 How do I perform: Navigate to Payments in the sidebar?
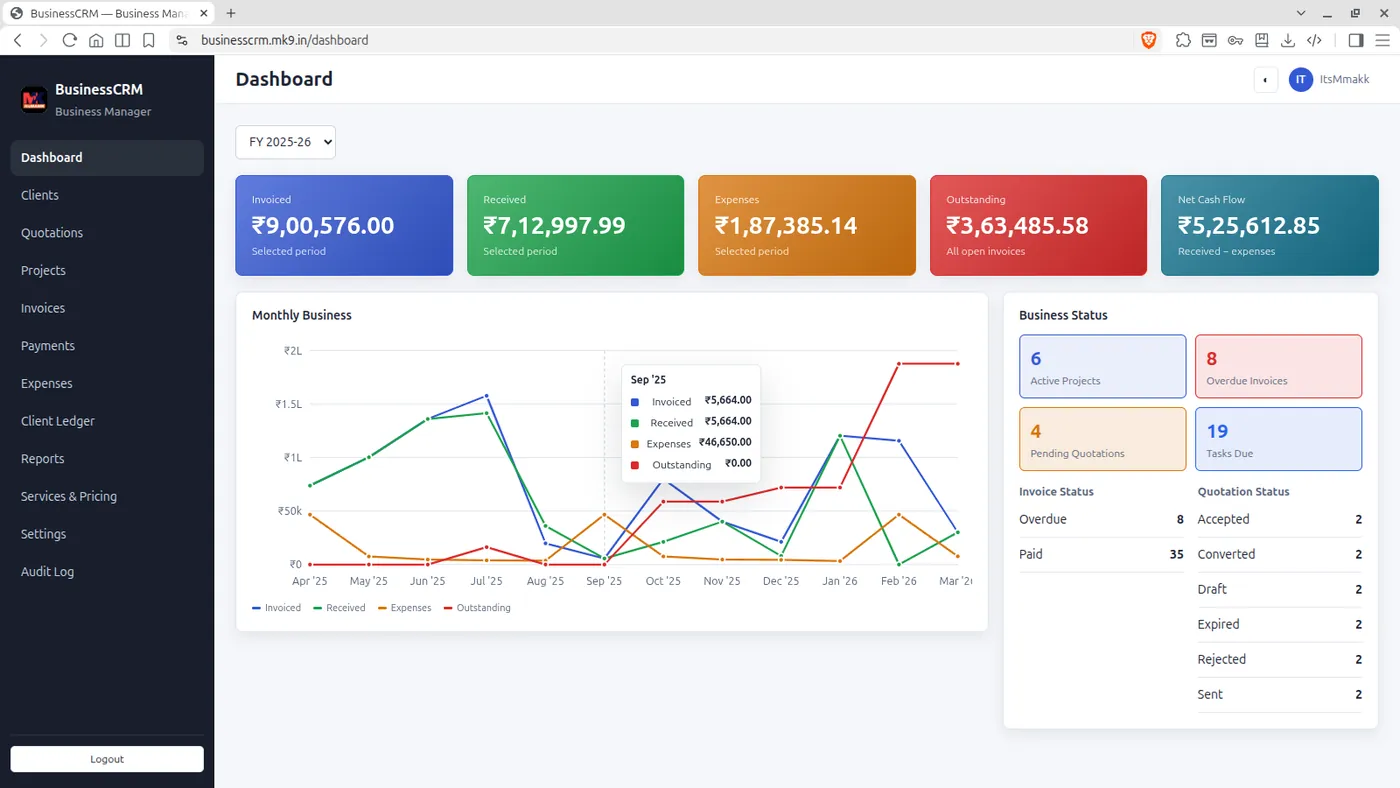107,346
